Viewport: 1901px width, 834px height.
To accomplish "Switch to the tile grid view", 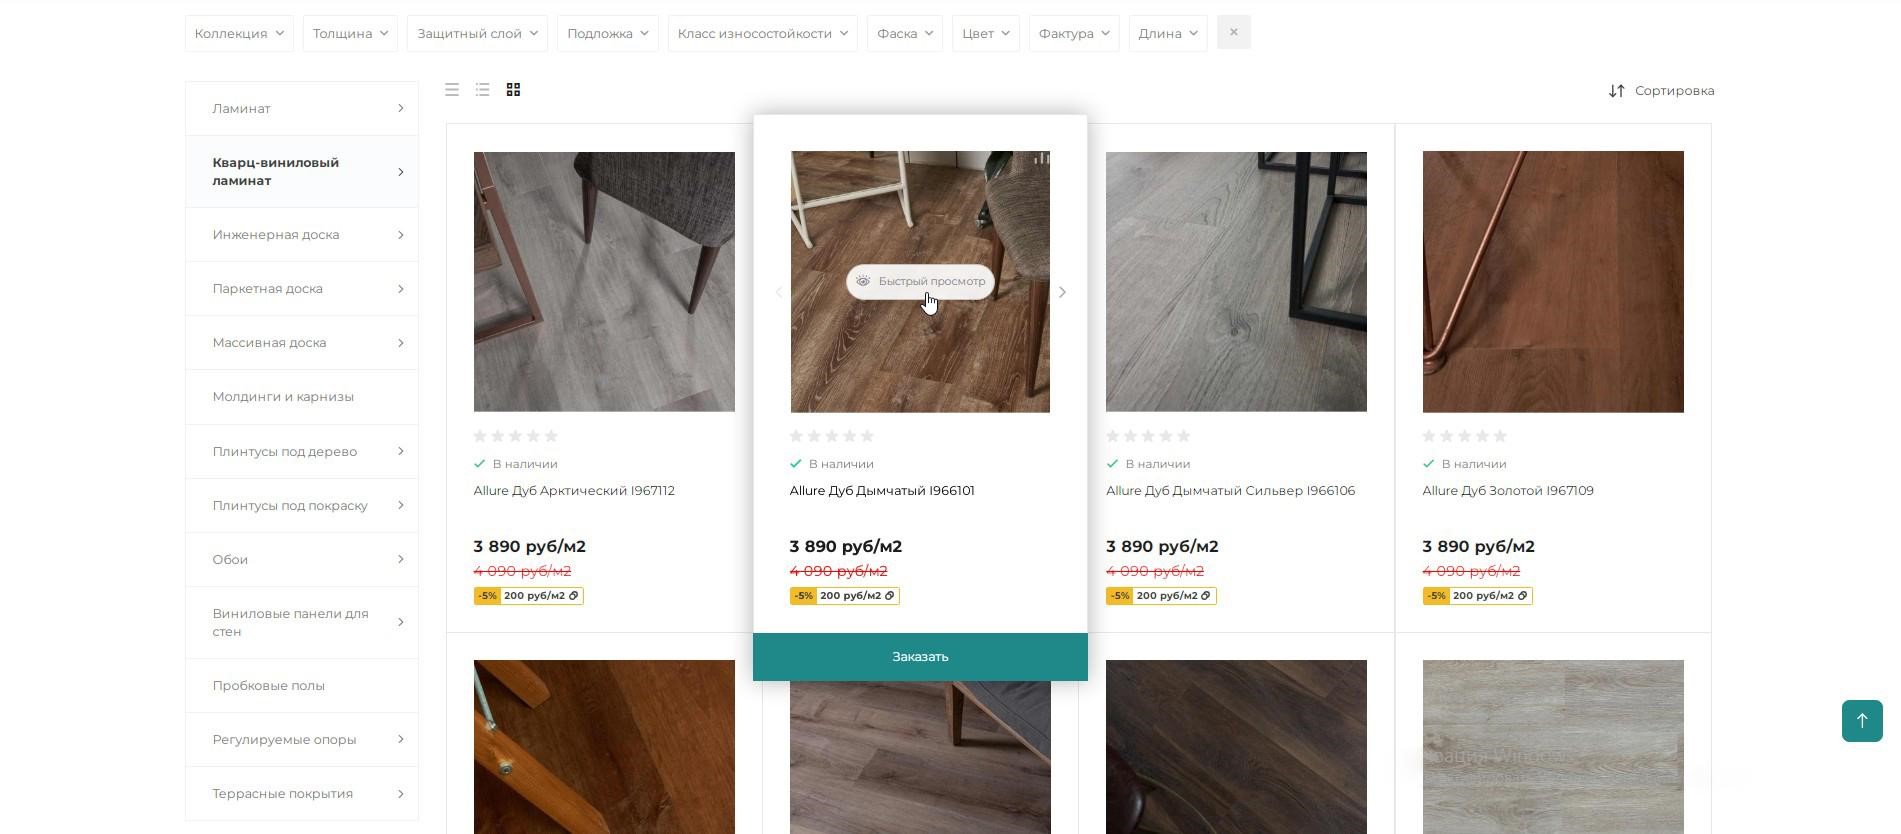I will (513, 90).
